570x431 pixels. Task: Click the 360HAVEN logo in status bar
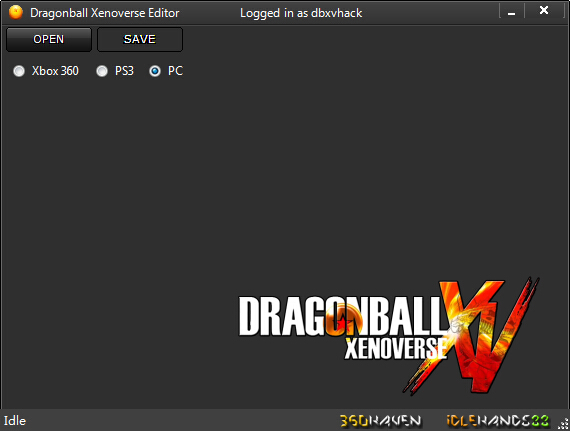(380, 421)
